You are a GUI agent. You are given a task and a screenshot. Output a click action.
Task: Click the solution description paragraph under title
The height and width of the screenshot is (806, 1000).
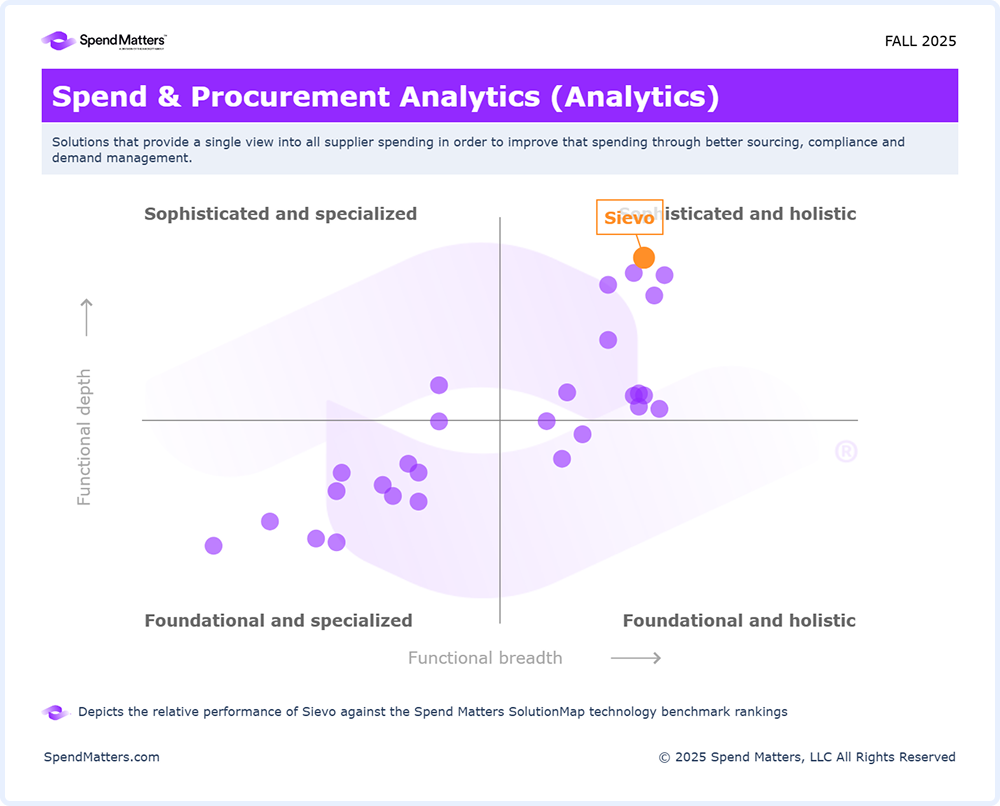point(478,150)
